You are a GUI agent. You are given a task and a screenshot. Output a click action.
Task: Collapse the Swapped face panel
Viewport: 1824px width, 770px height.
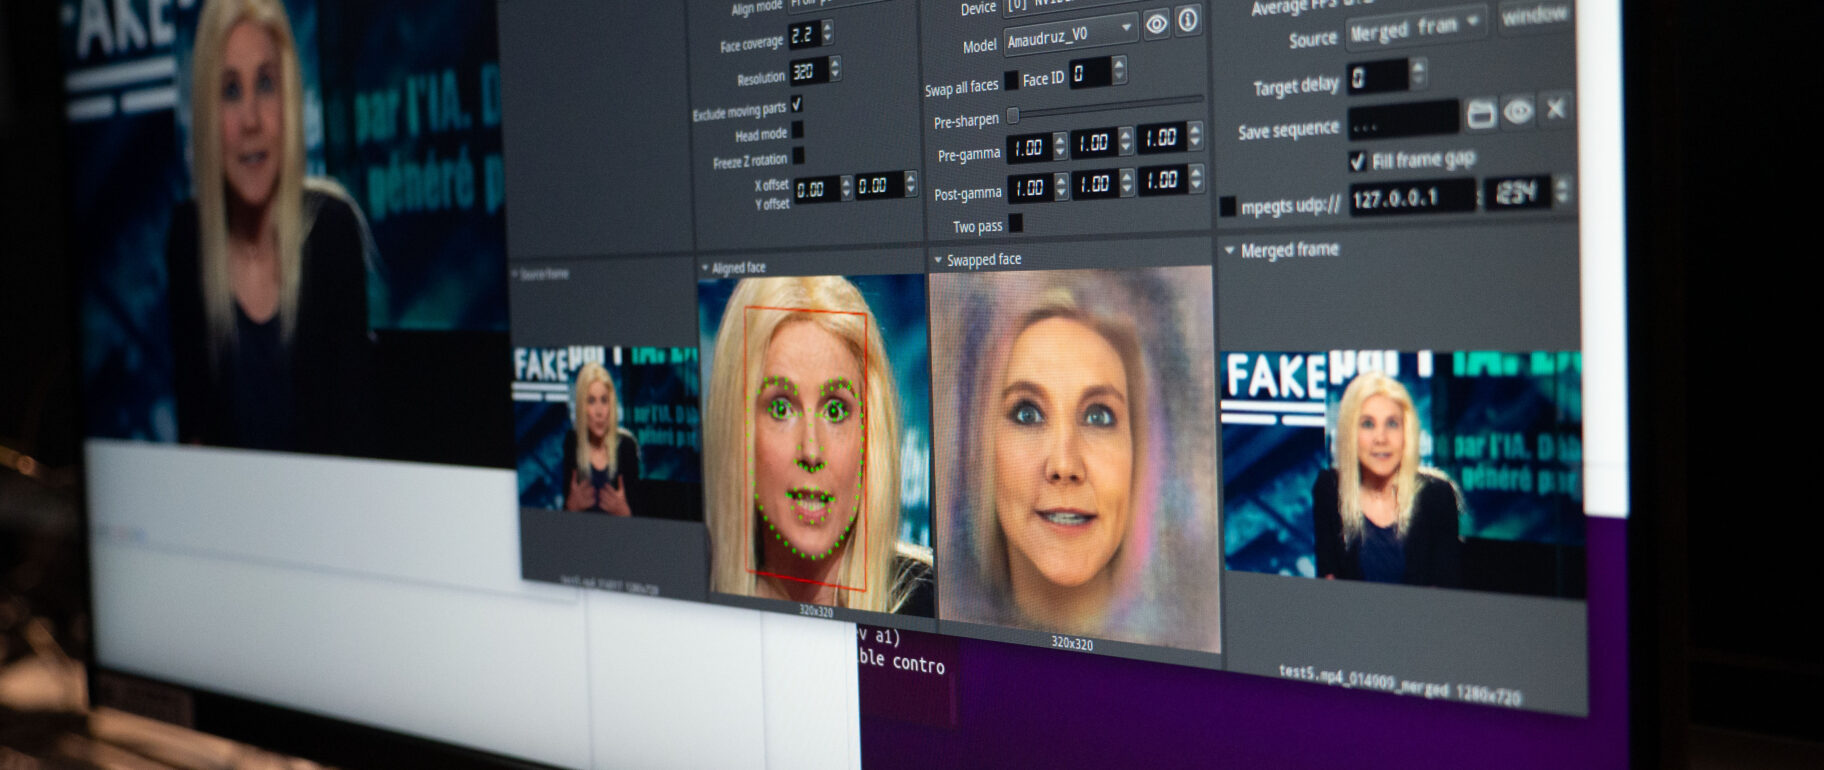(938, 260)
